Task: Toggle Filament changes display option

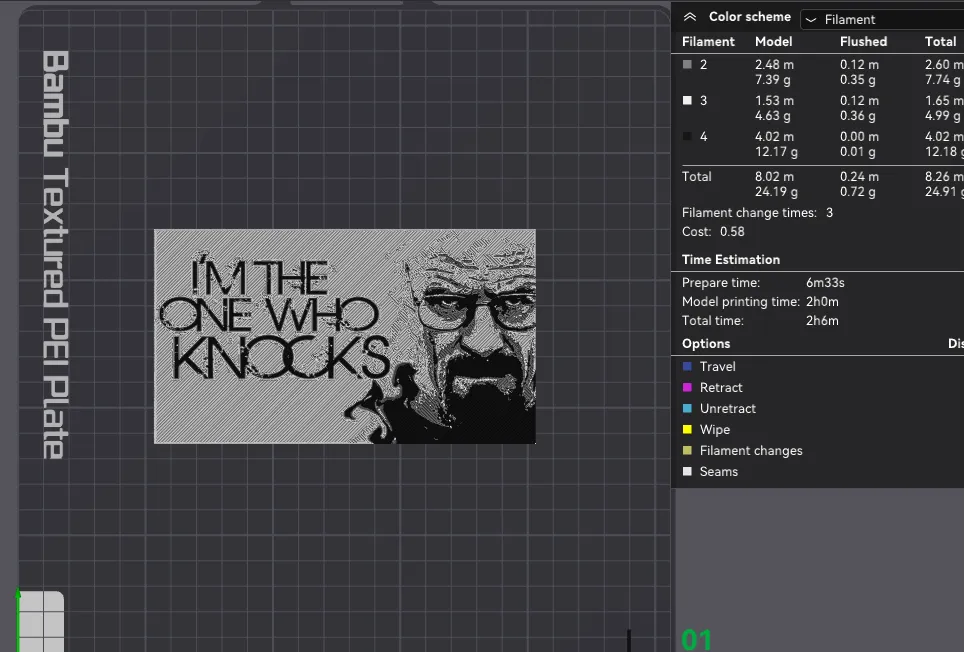Action: tap(688, 450)
